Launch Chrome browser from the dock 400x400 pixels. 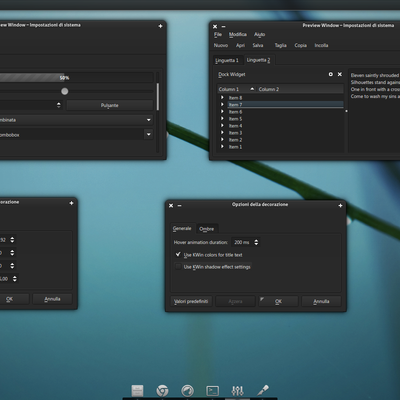tap(162, 390)
